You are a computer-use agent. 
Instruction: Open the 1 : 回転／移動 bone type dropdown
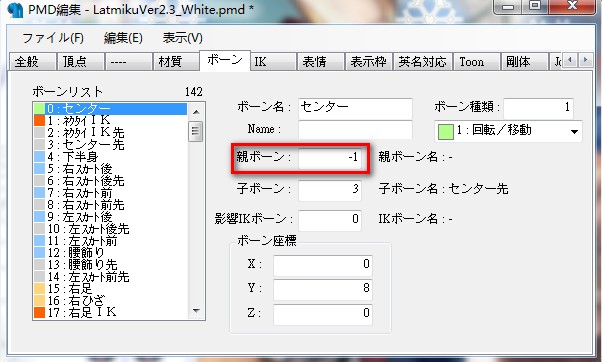508,131
